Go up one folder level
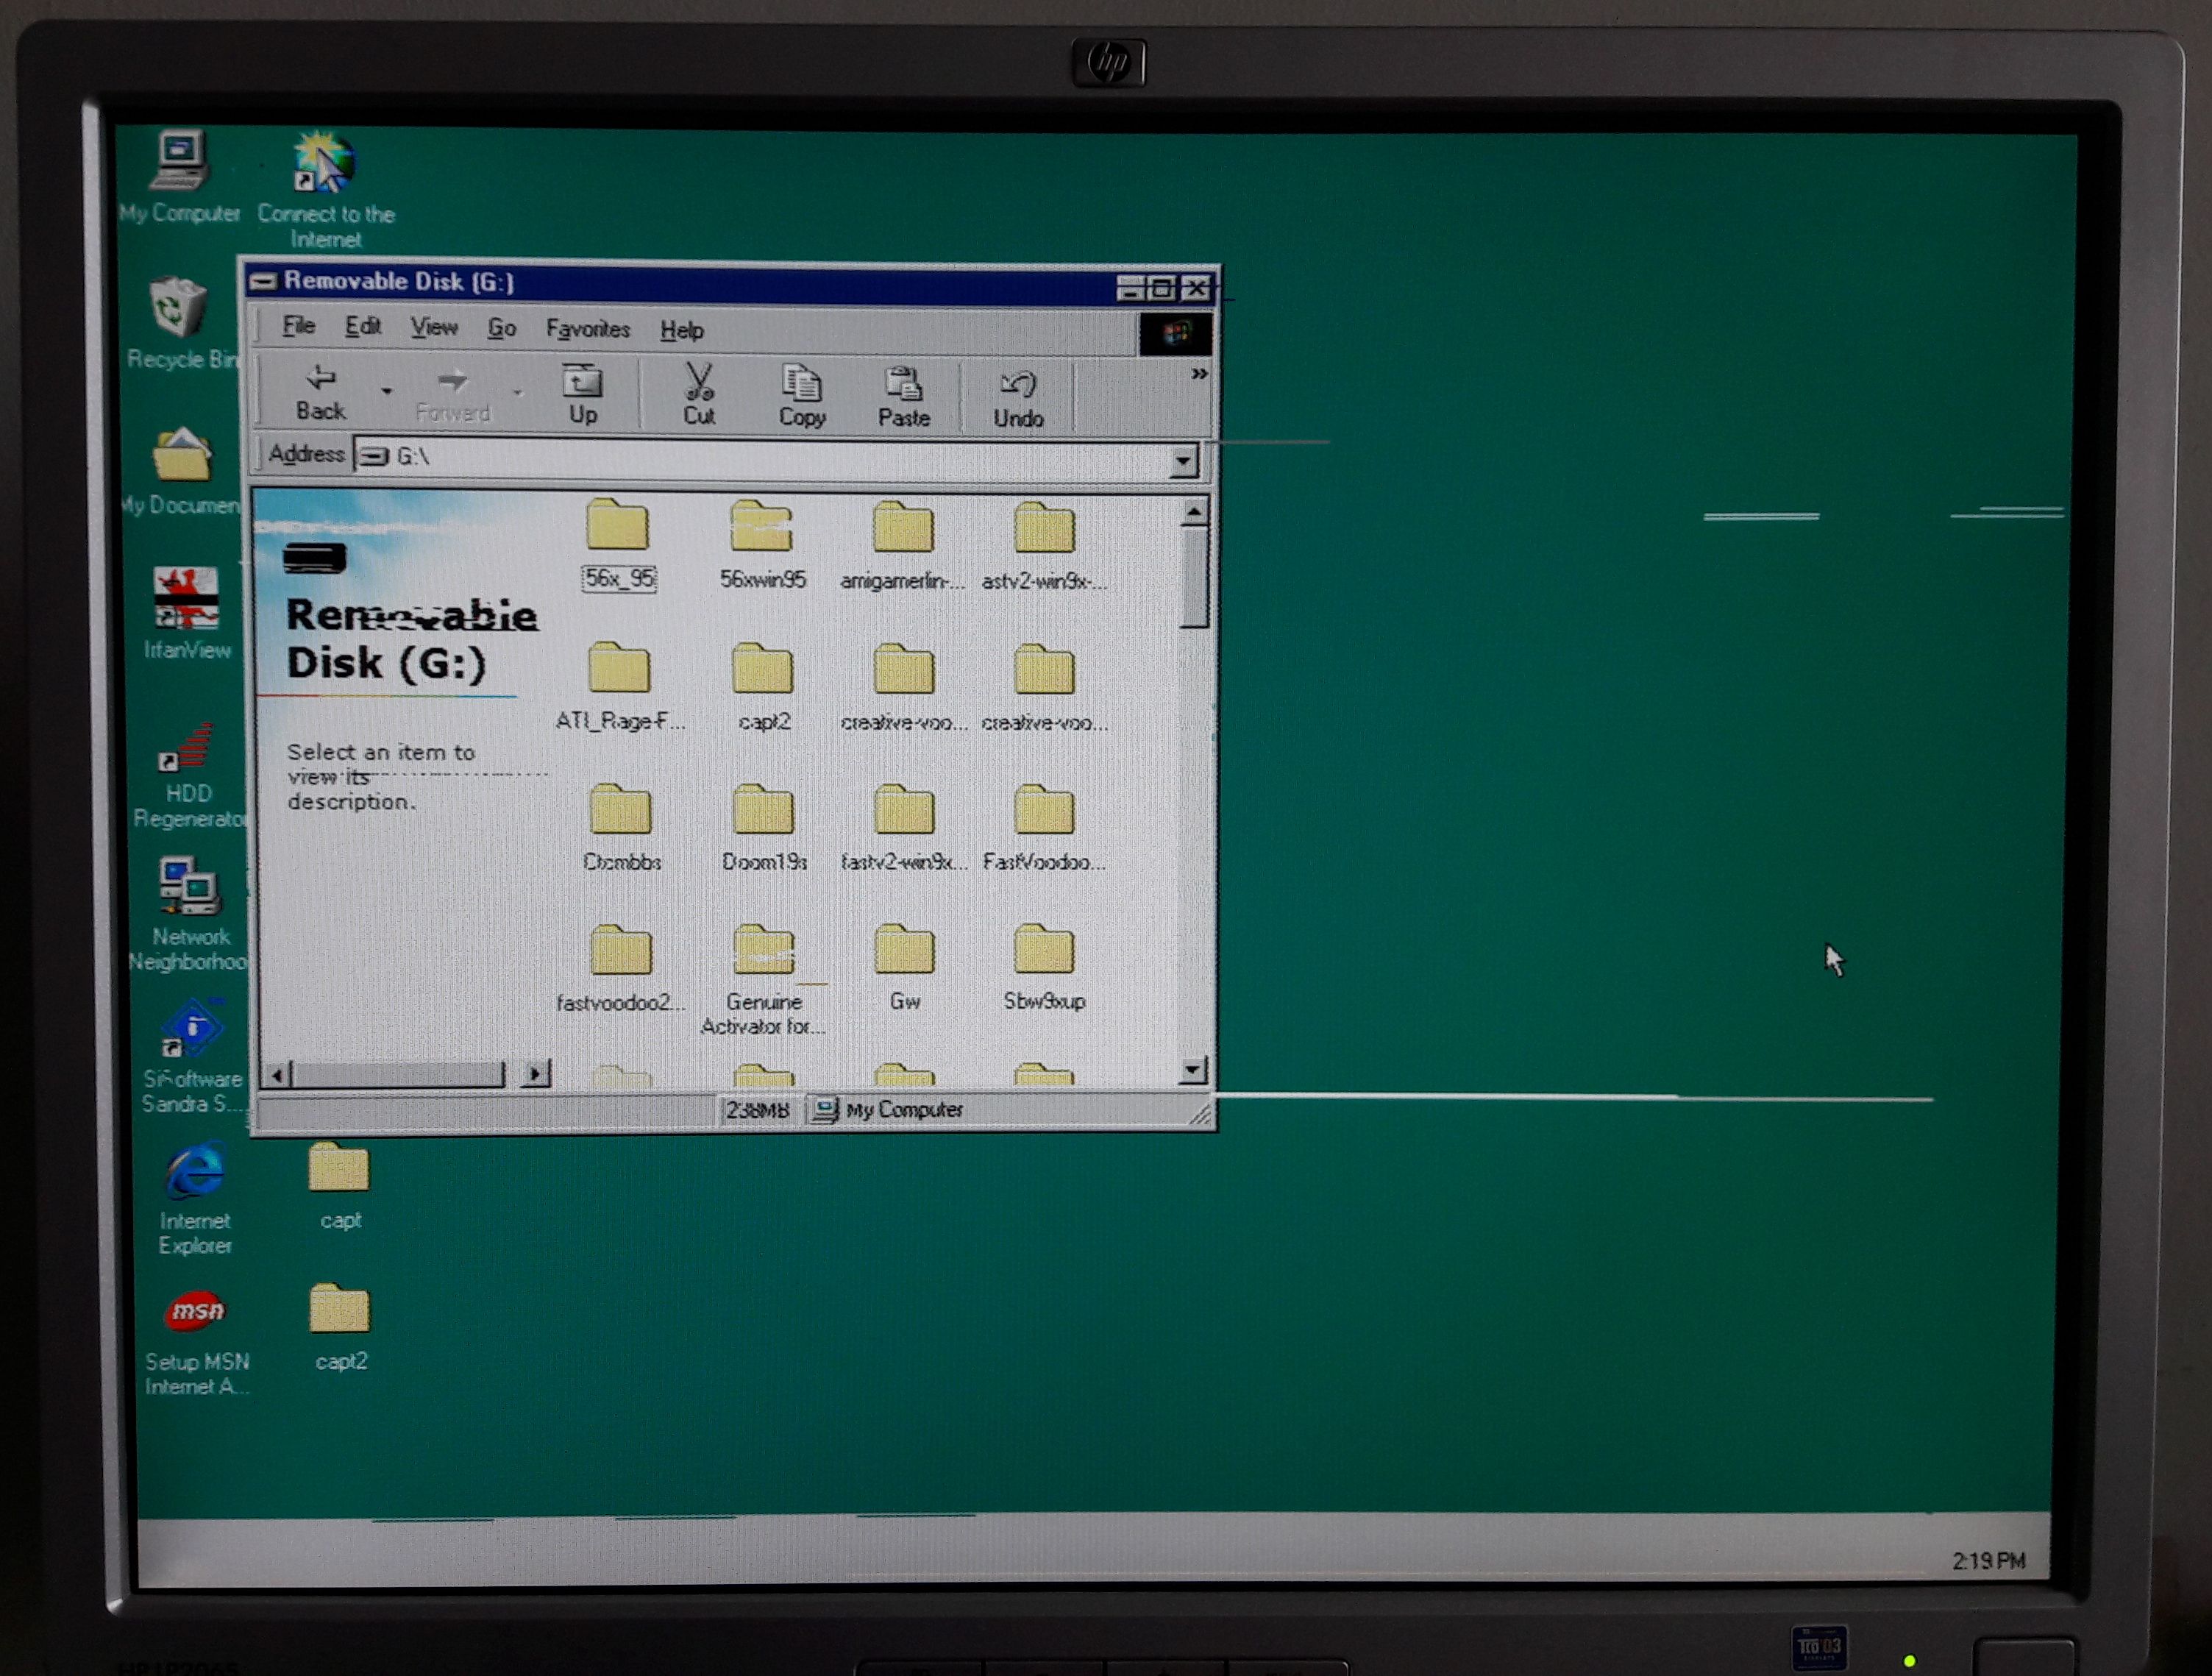 (582, 393)
